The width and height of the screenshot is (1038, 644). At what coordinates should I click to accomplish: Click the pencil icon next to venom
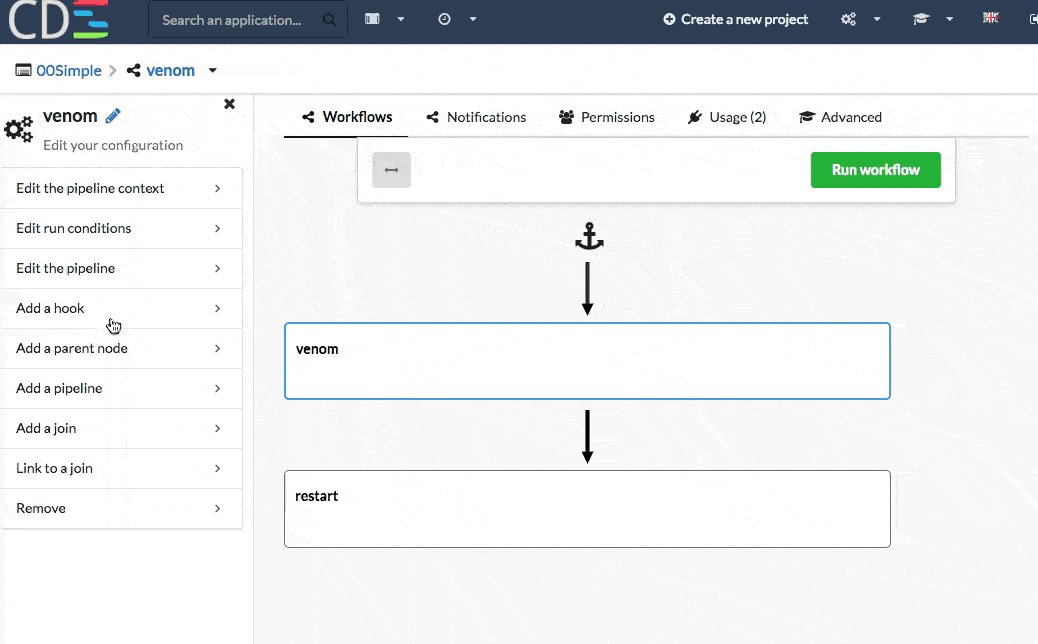(x=113, y=116)
